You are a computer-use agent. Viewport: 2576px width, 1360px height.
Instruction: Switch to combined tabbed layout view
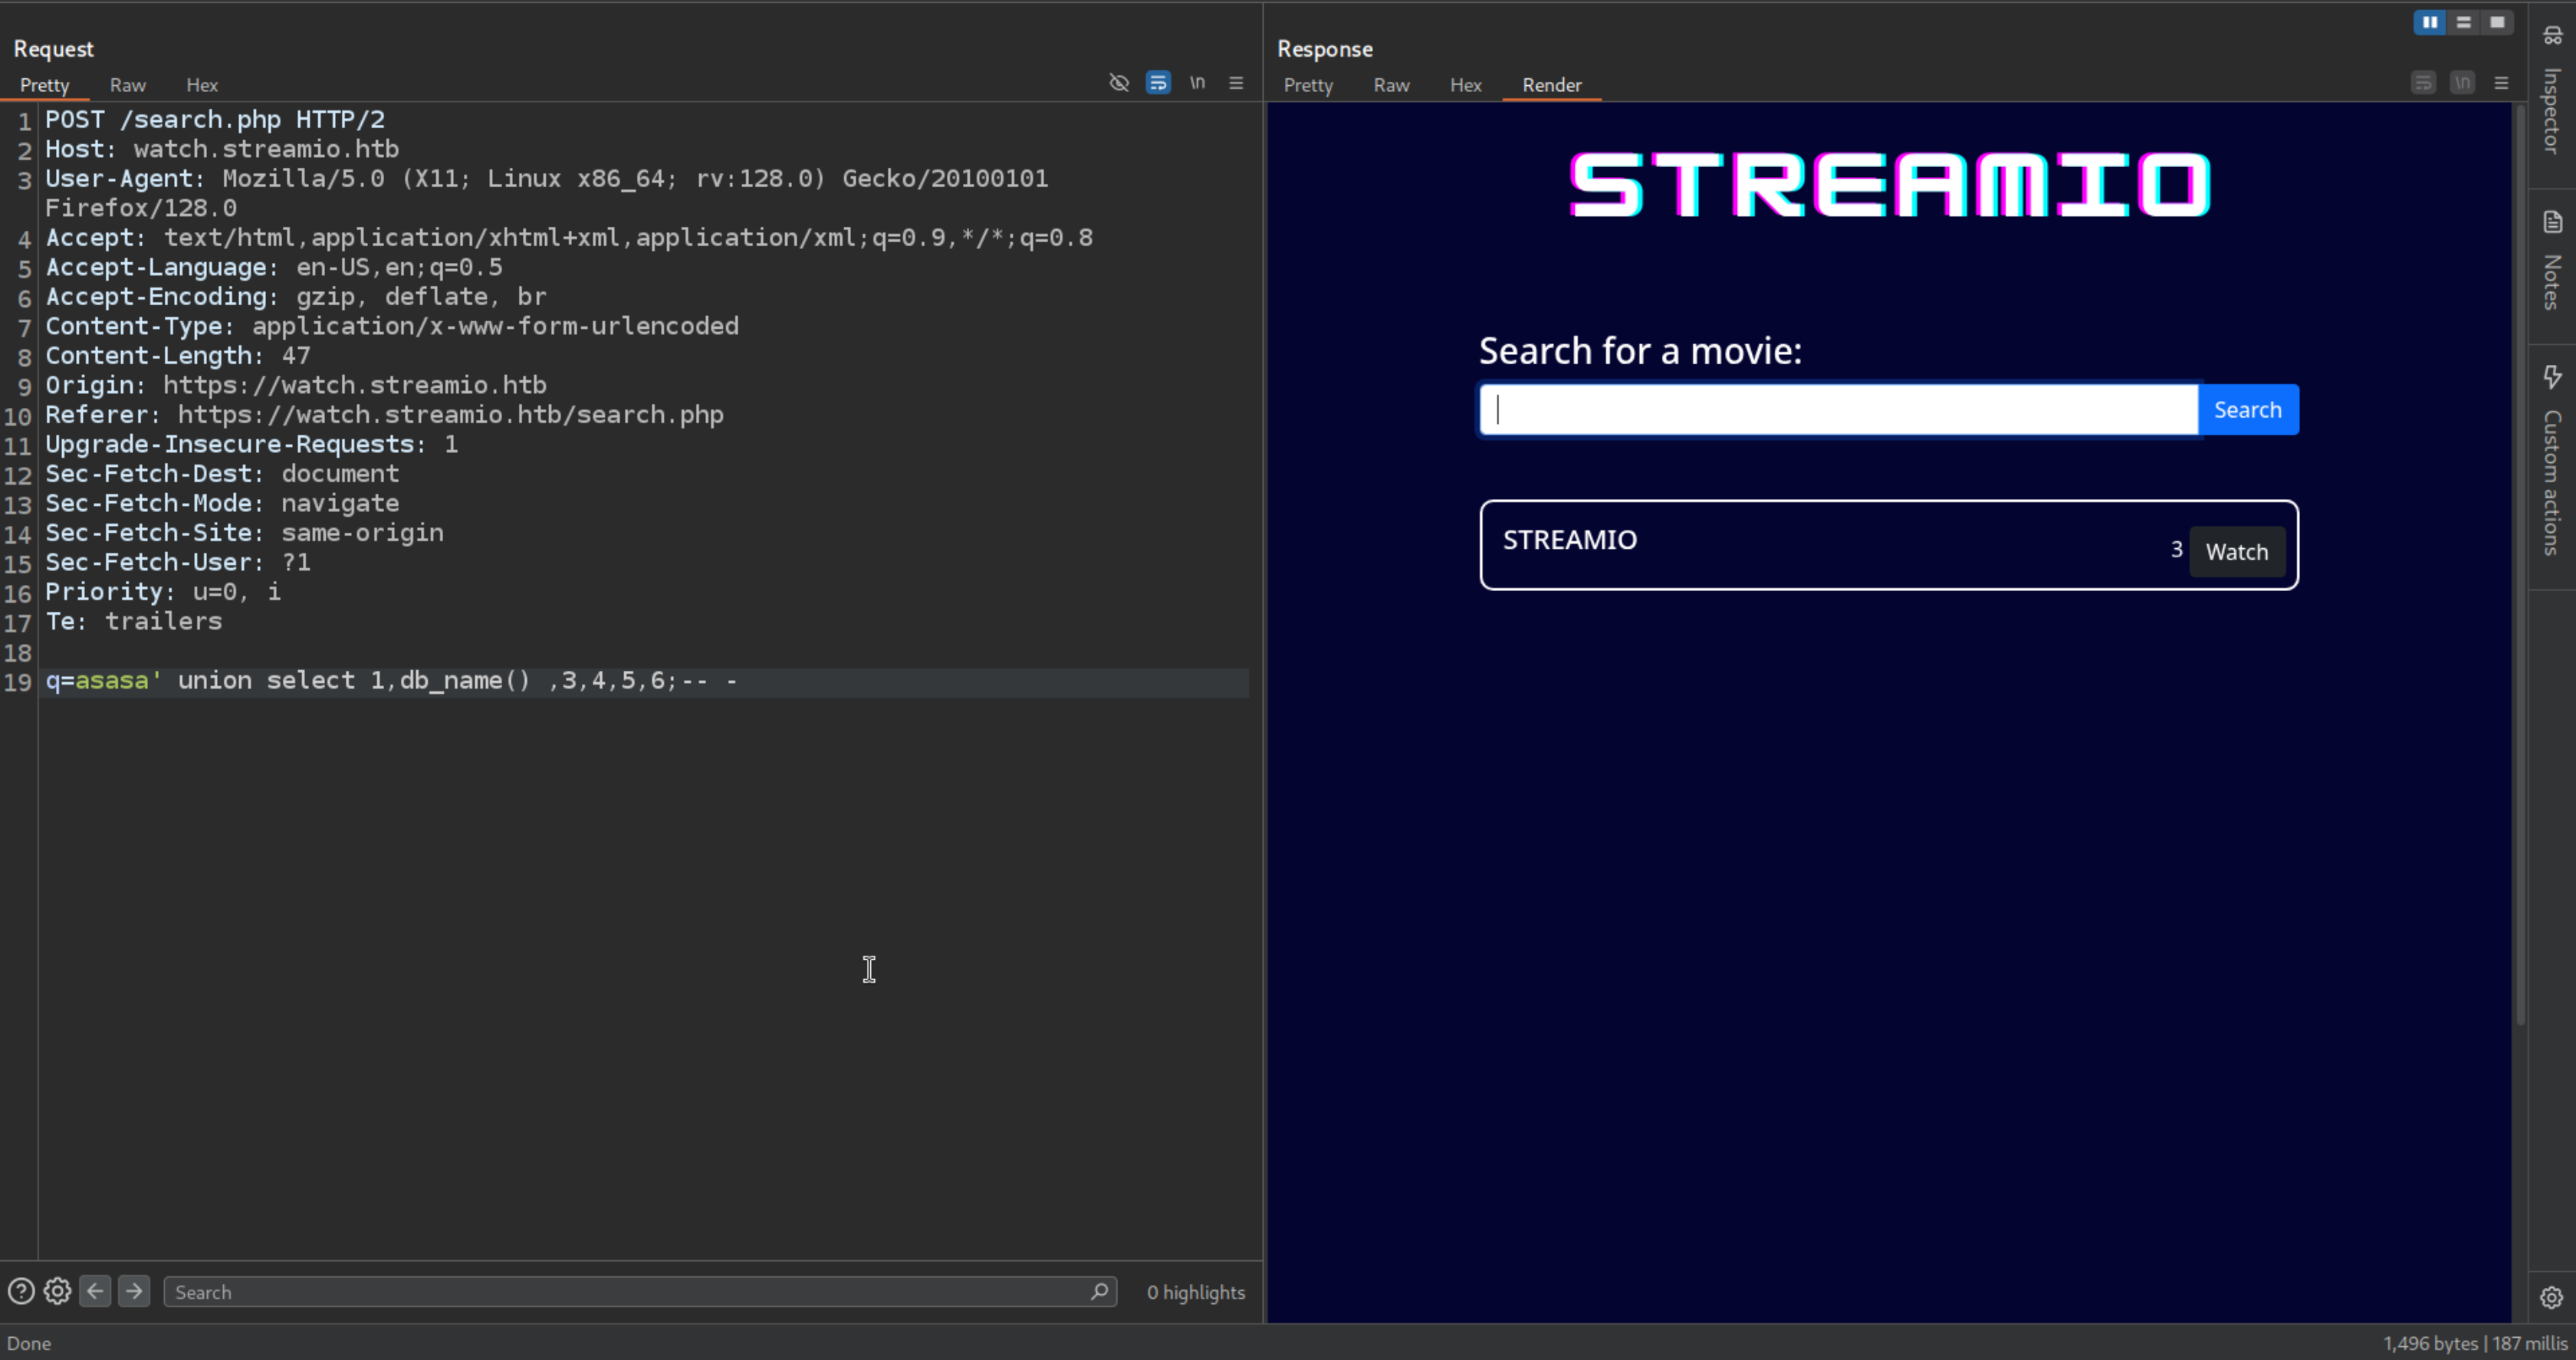(x=2497, y=22)
